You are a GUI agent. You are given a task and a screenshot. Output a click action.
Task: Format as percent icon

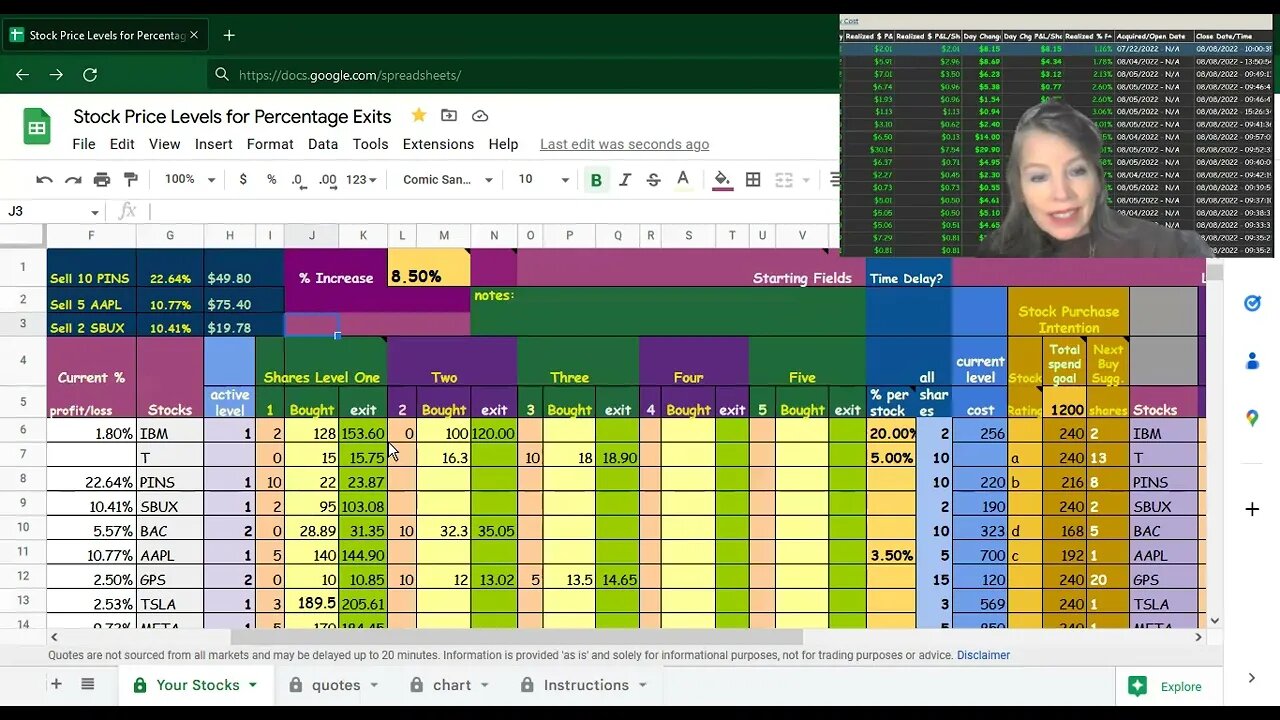[271, 180]
